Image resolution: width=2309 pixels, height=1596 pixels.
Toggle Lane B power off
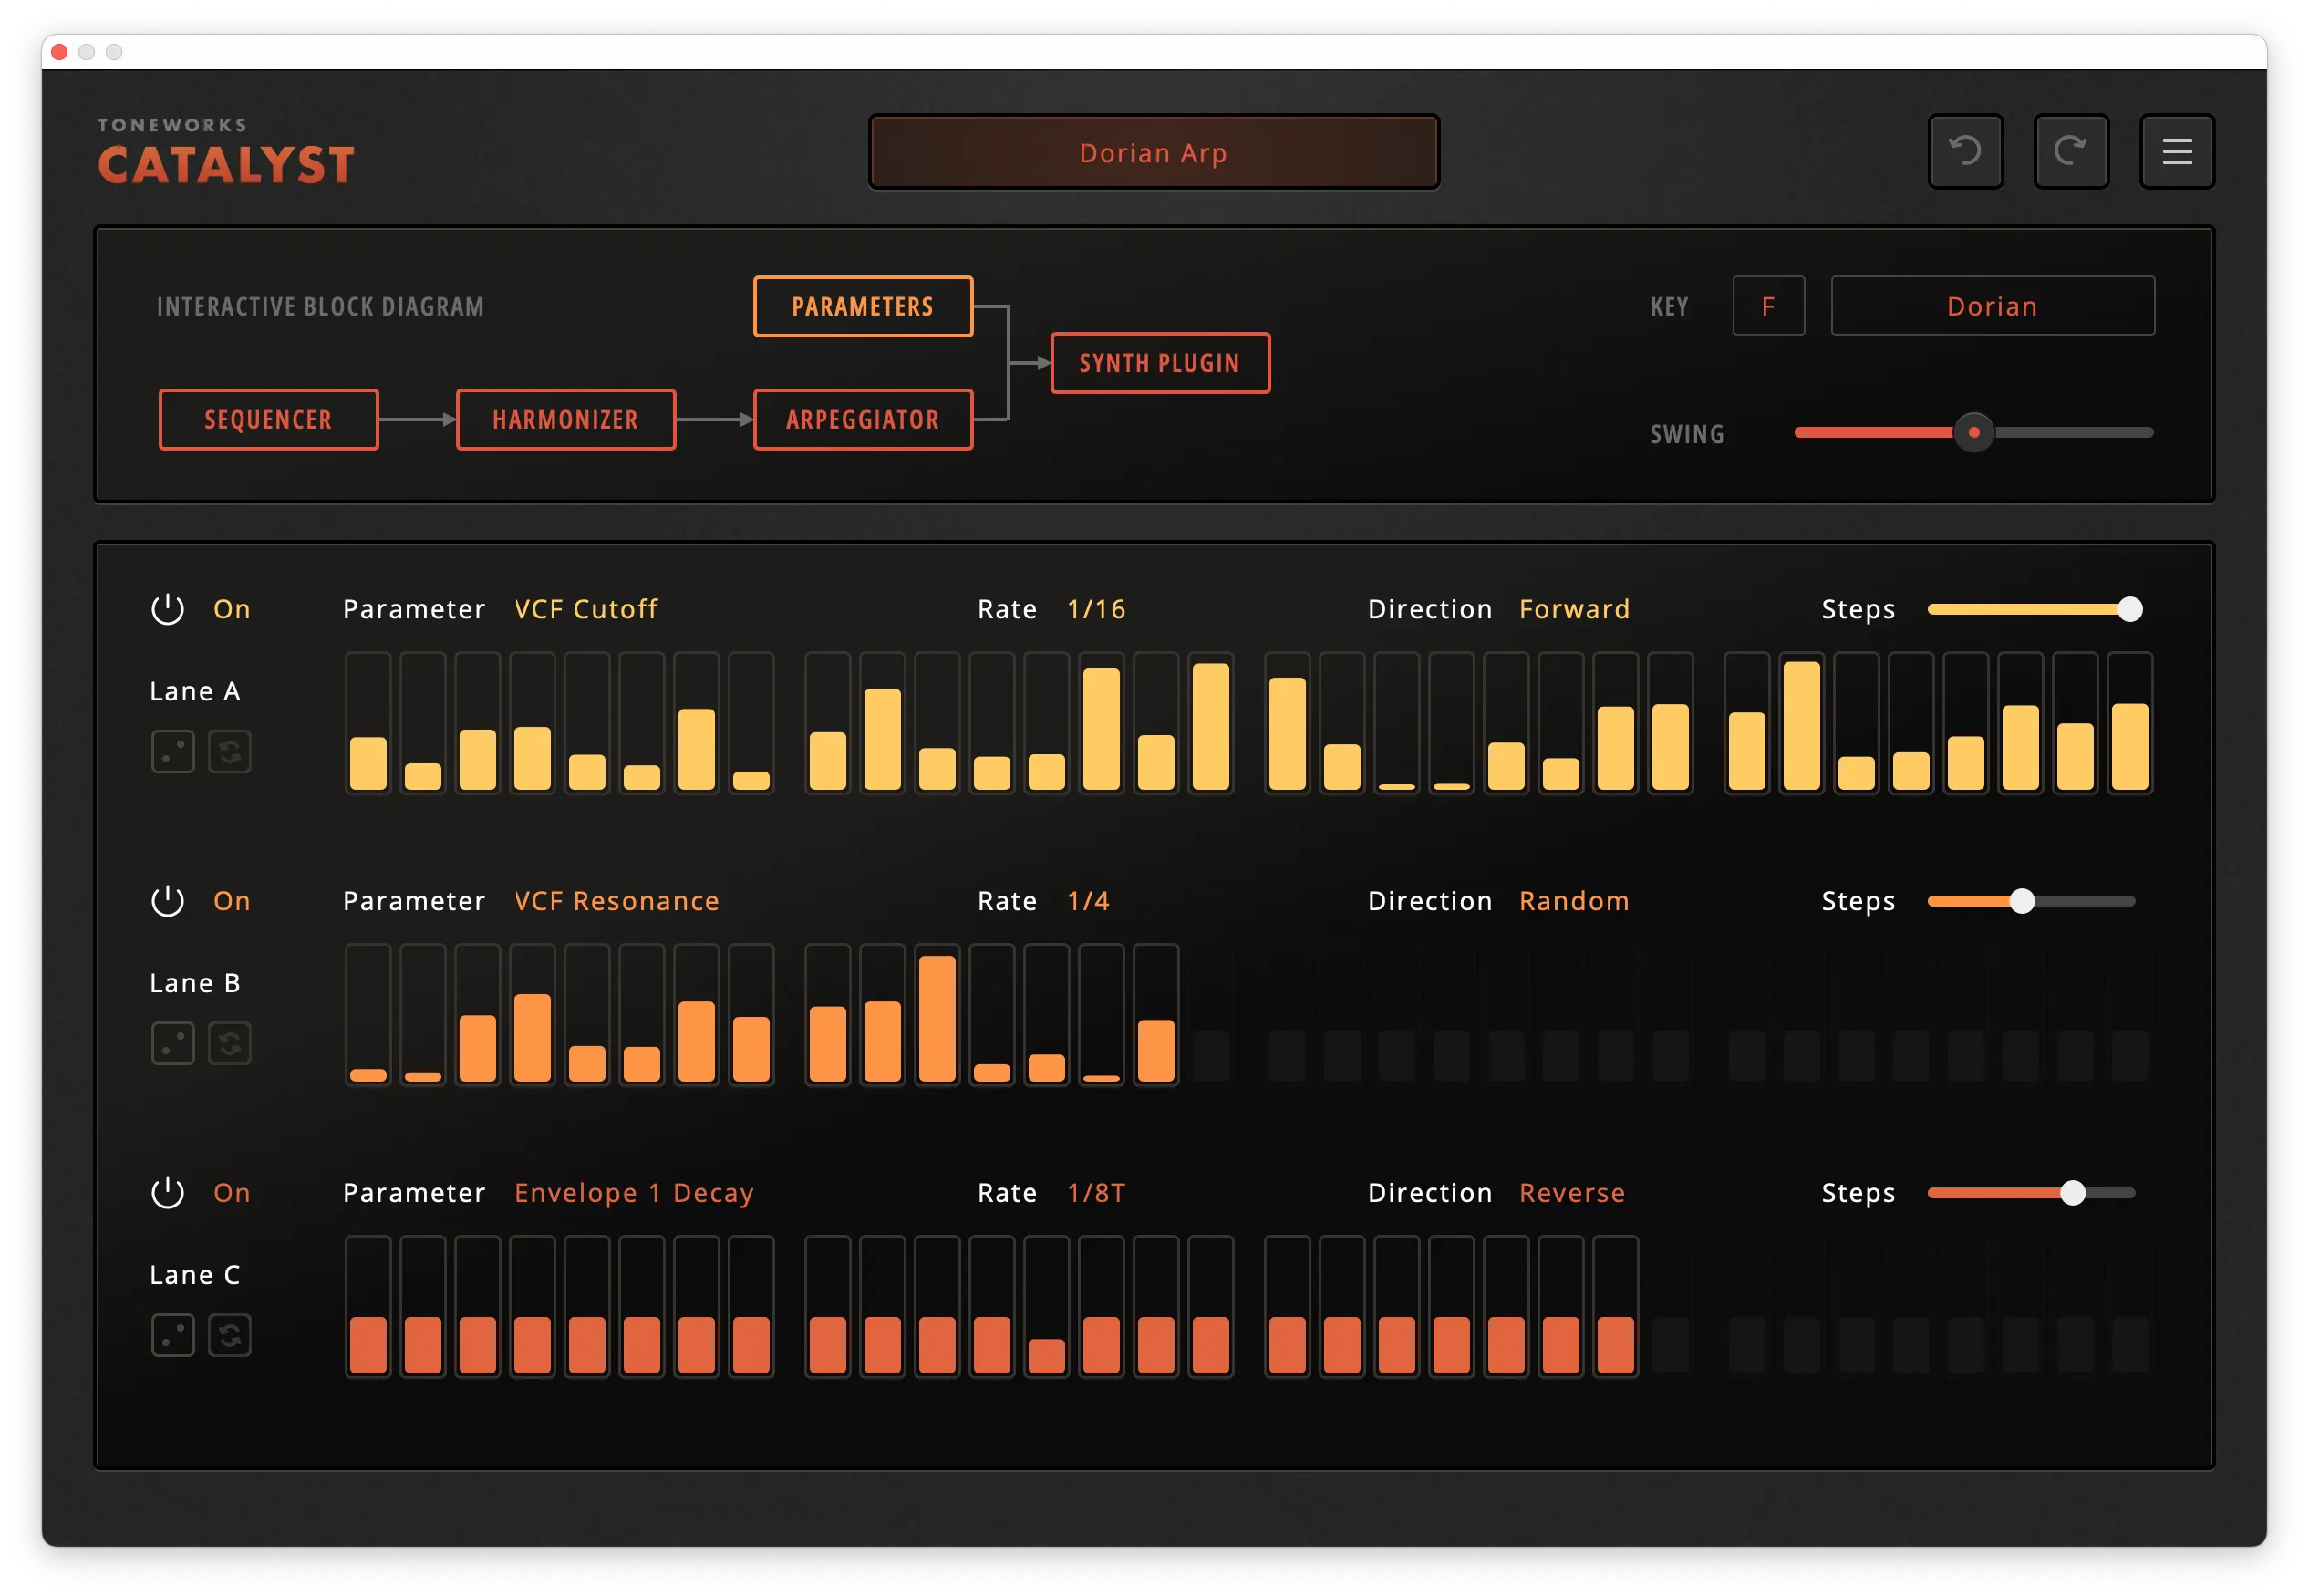[x=168, y=900]
